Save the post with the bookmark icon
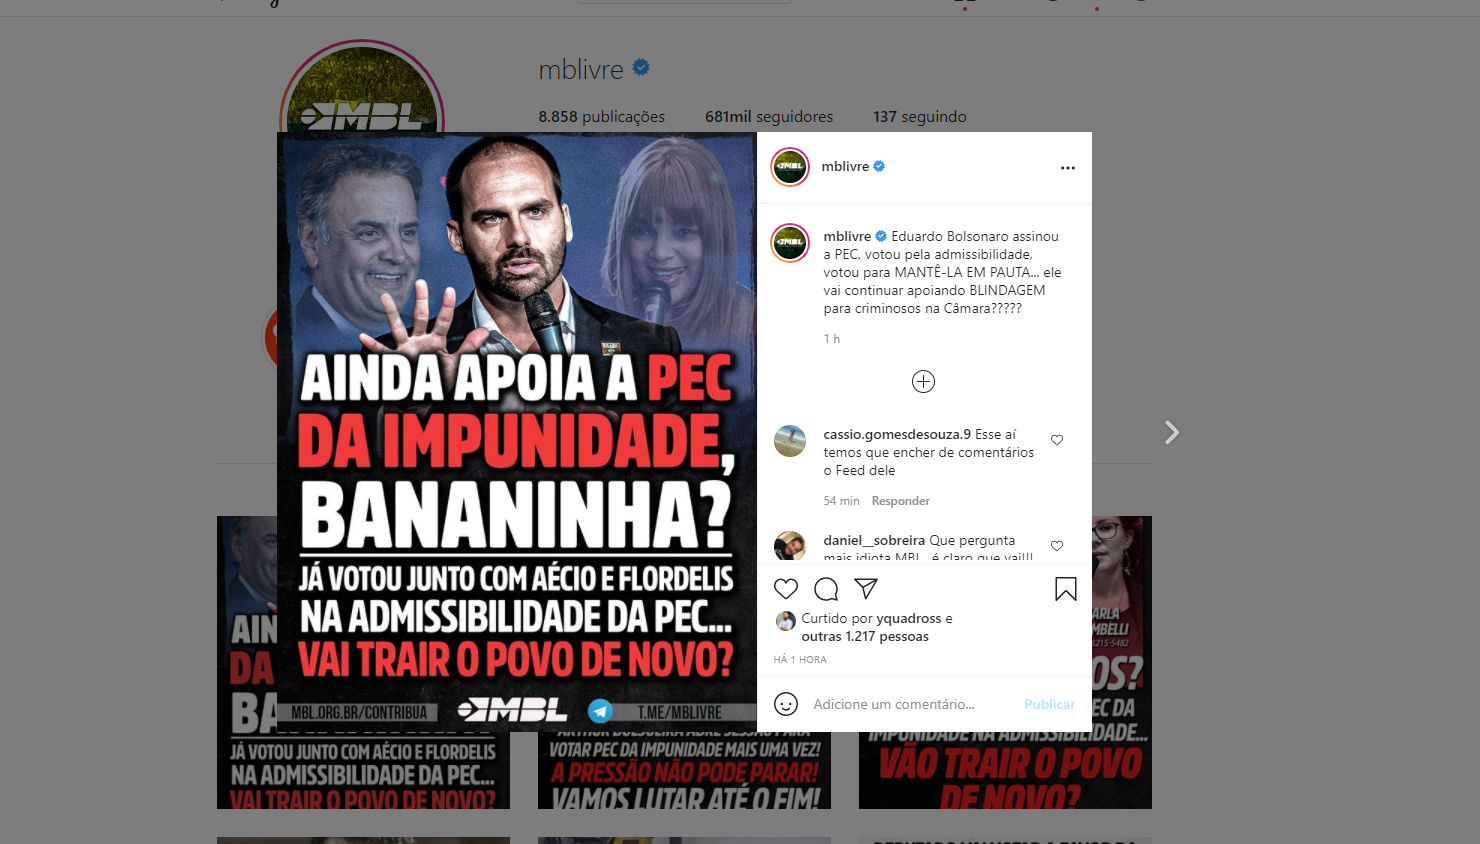The image size is (1480, 844). pos(1066,589)
